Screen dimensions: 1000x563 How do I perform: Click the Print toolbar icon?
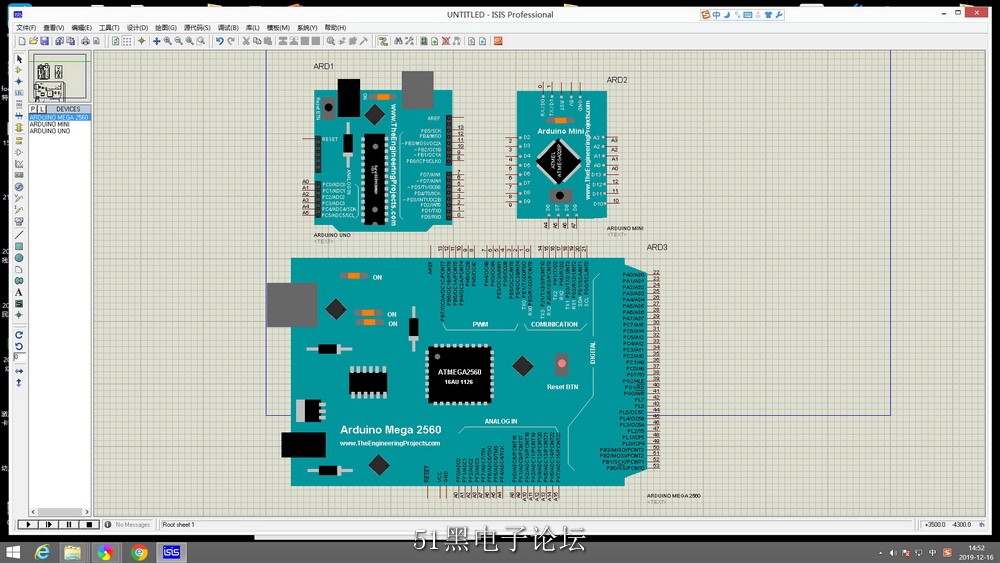click(85, 41)
